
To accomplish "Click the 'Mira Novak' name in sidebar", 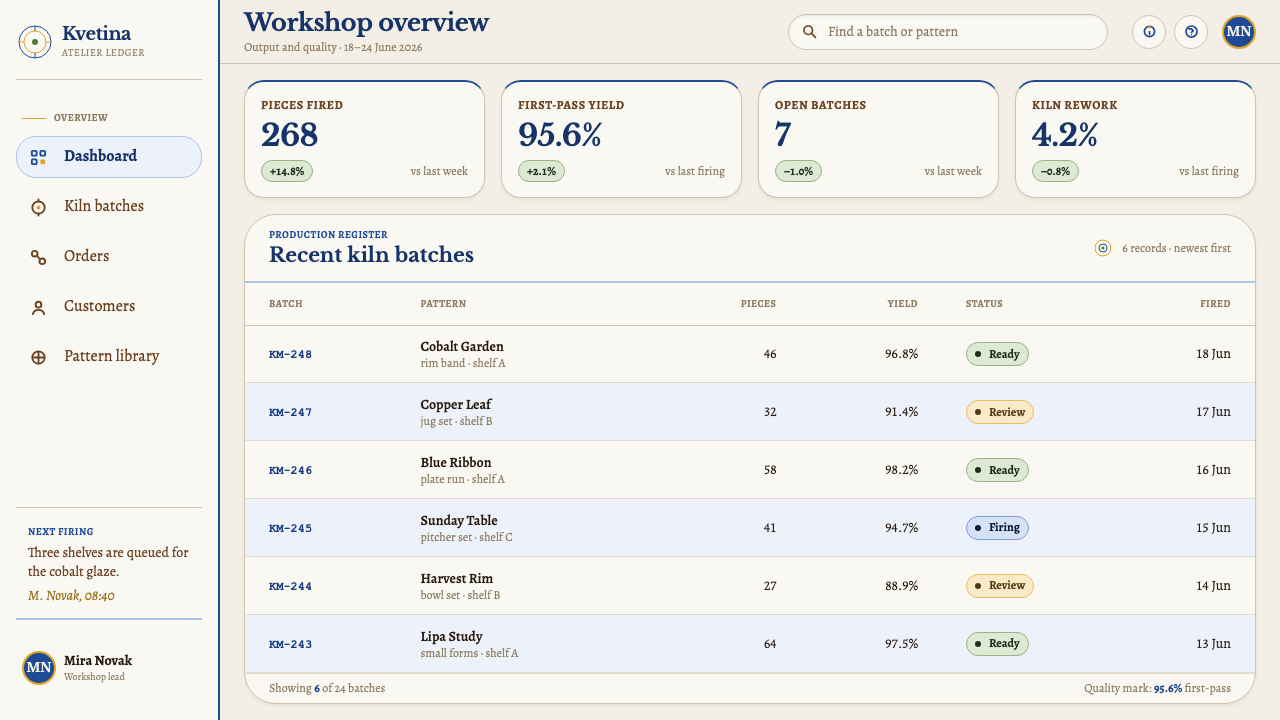I will coord(98,661).
